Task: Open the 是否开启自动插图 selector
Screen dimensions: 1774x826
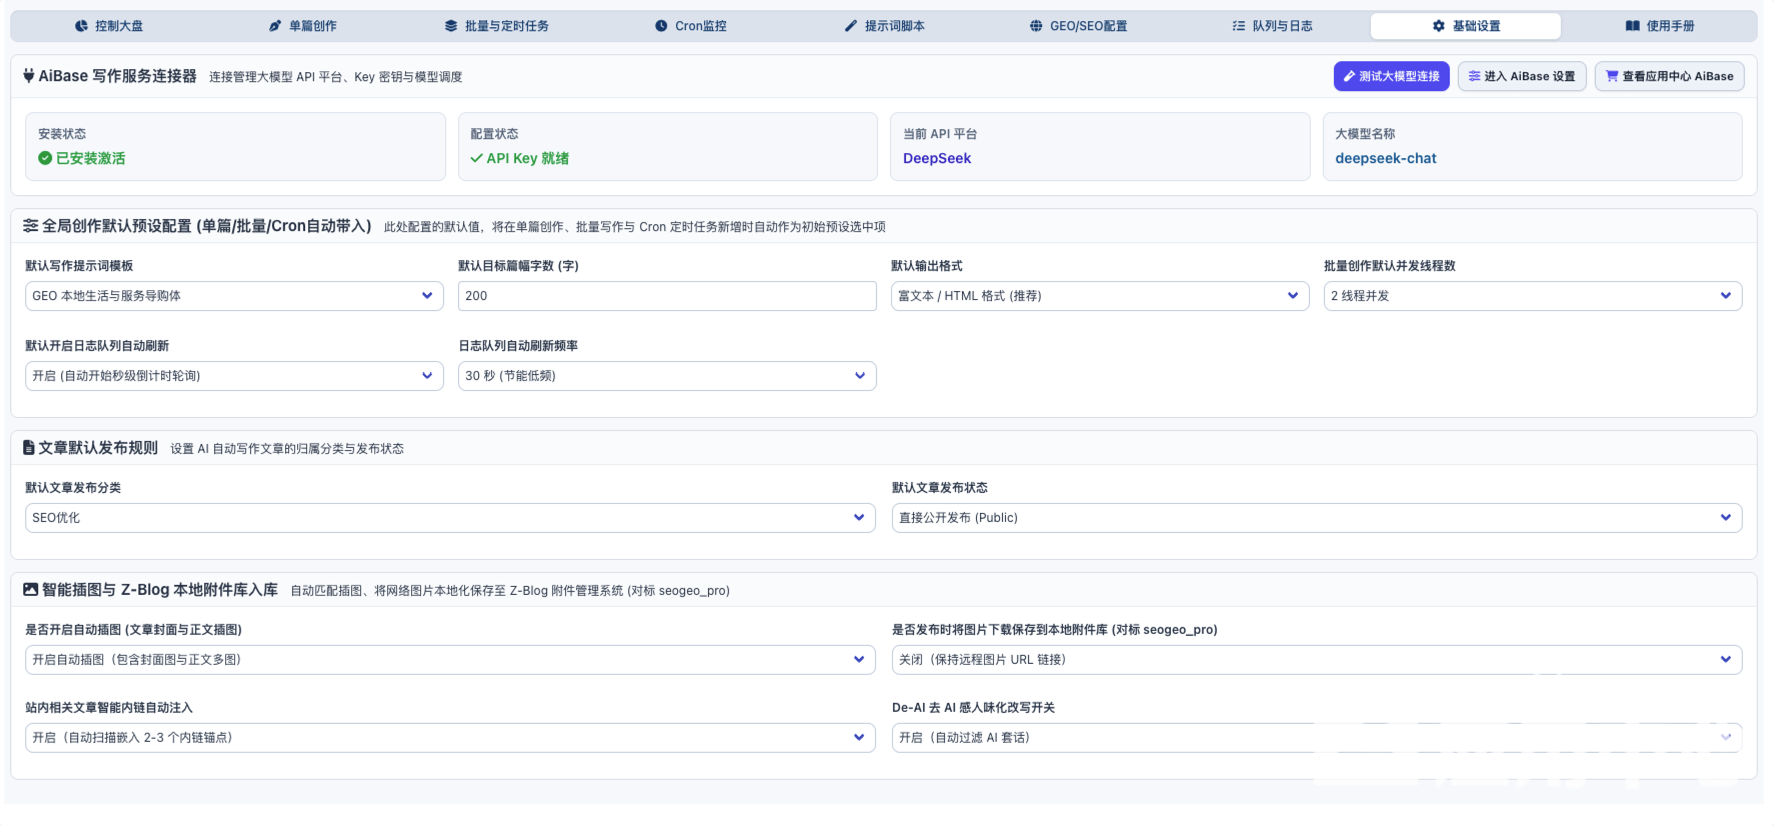Action: pos(450,660)
